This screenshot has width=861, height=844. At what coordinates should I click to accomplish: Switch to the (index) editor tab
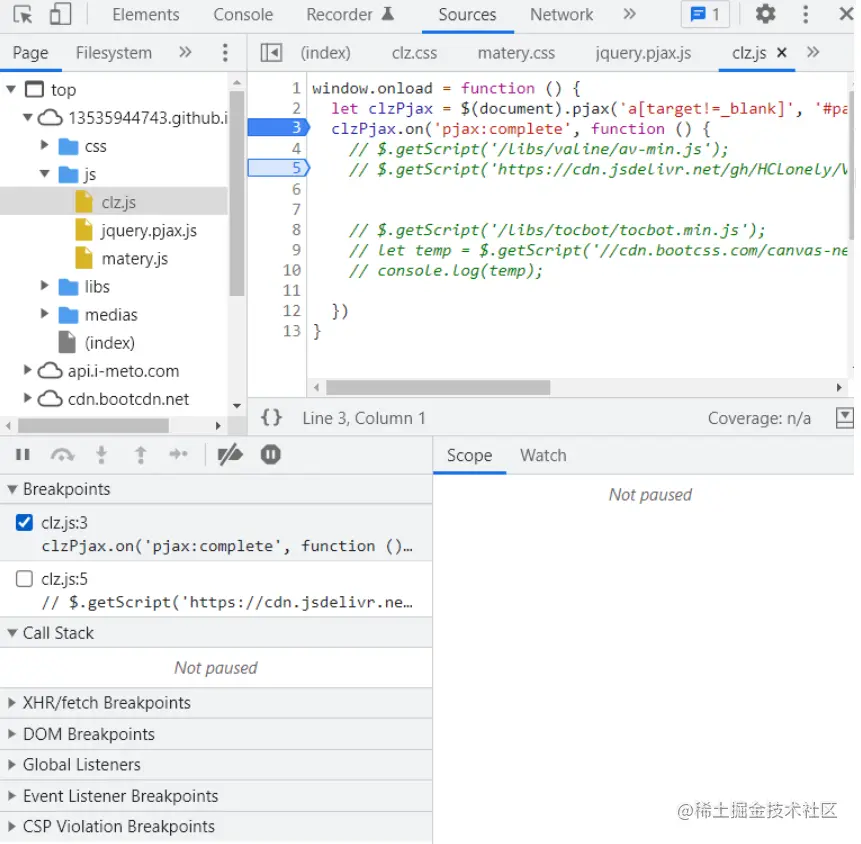325,53
